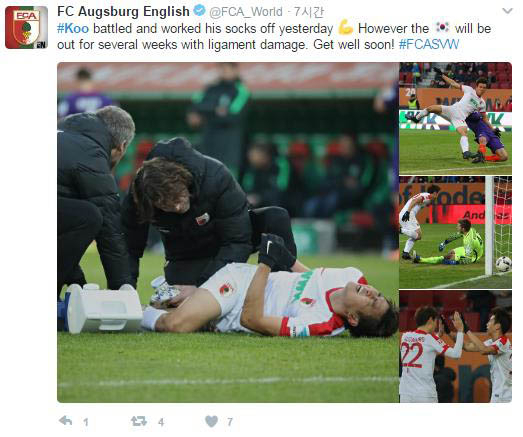Click the reply count number 1
Screen dimensions: 523x437
tap(86, 422)
